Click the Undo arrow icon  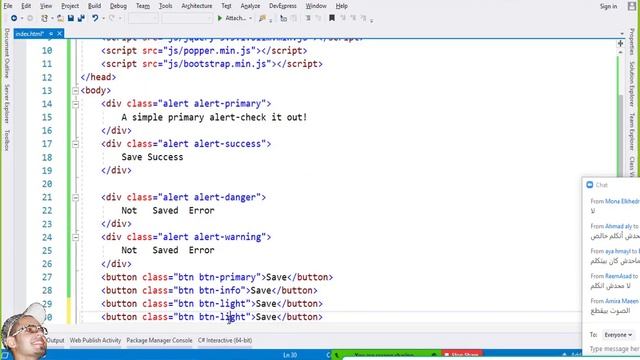click(x=95, y=18)
